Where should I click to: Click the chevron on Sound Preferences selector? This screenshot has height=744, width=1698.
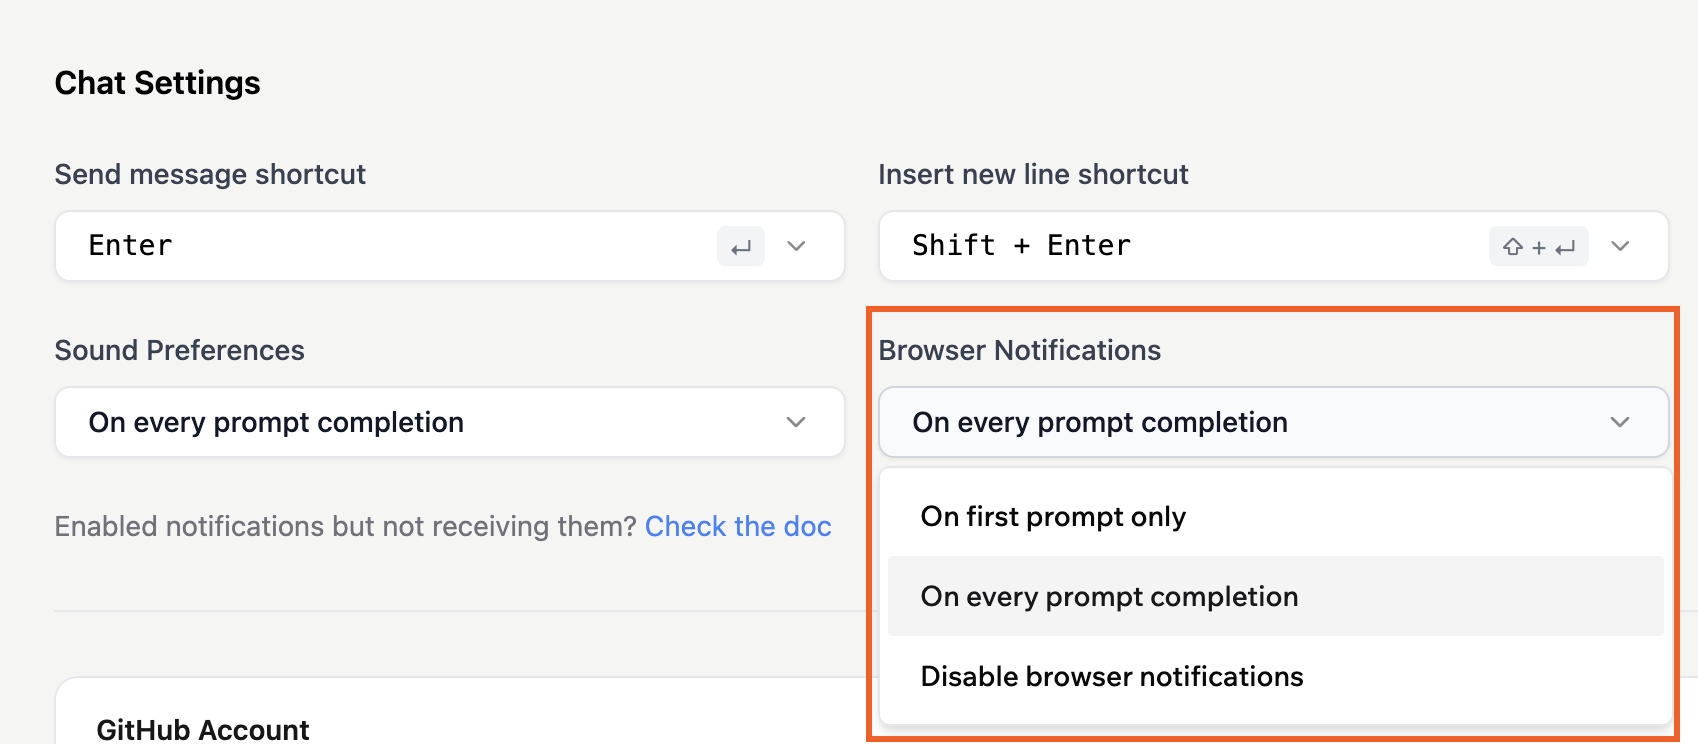coord(796,422)
